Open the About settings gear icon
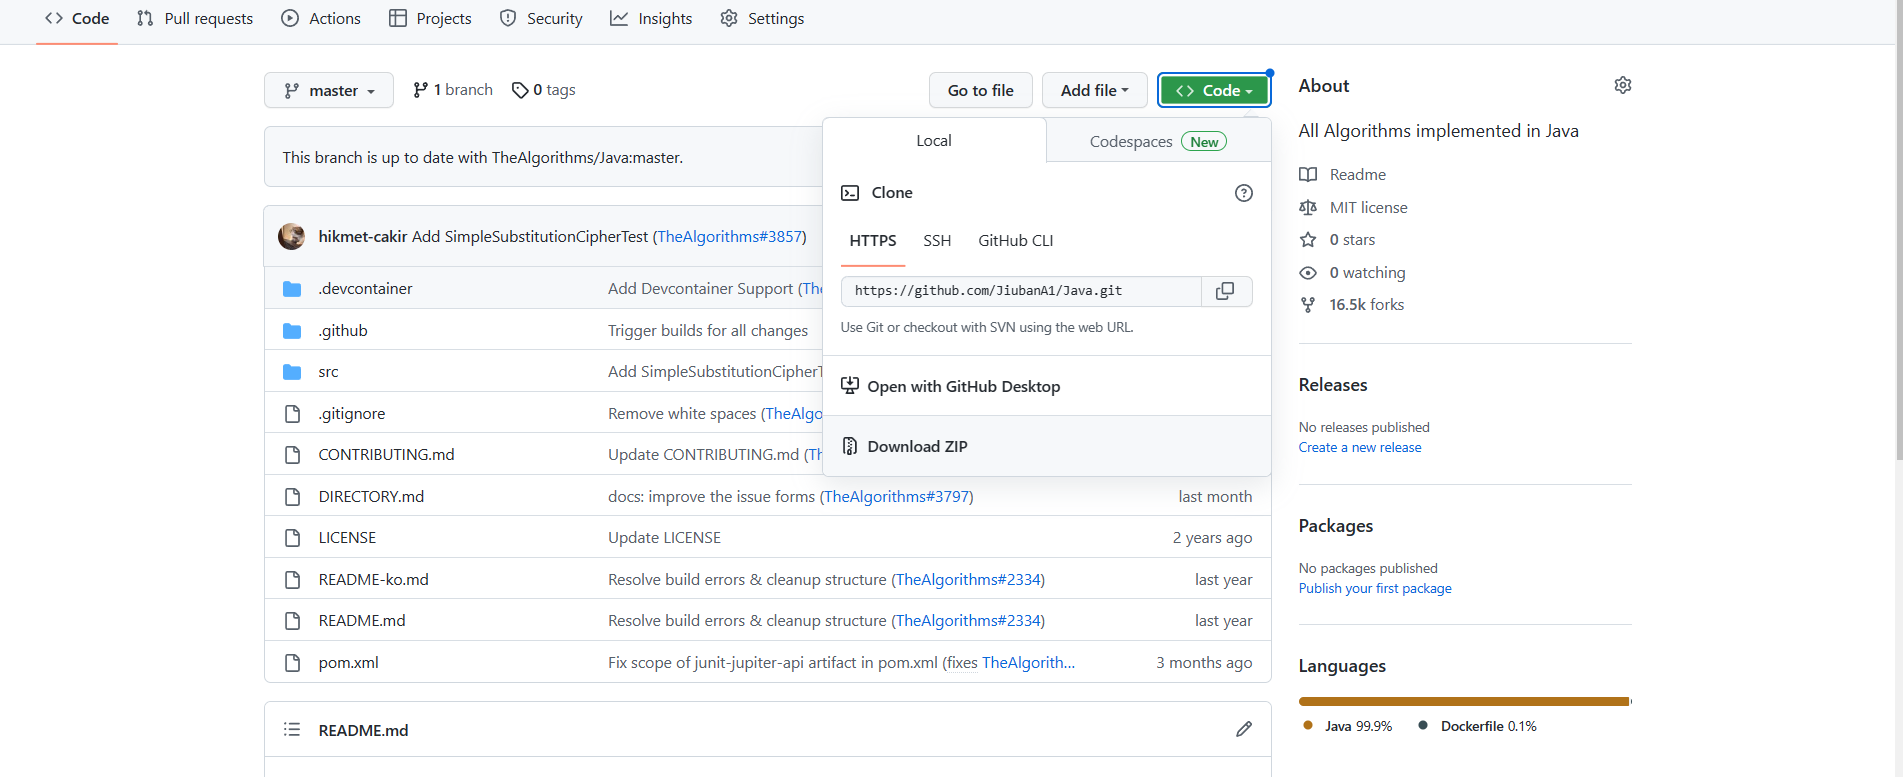Image resolution: width=1903 pixels, height=777 pixels. (1623, 85)
